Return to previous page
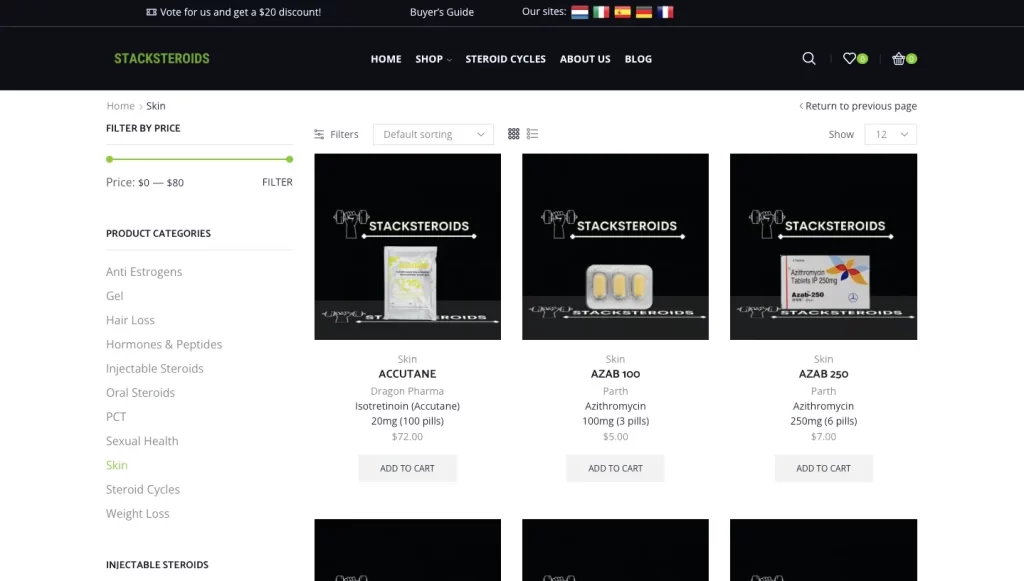Screen dimensions: 1024x581 click(x=858, y=106)
